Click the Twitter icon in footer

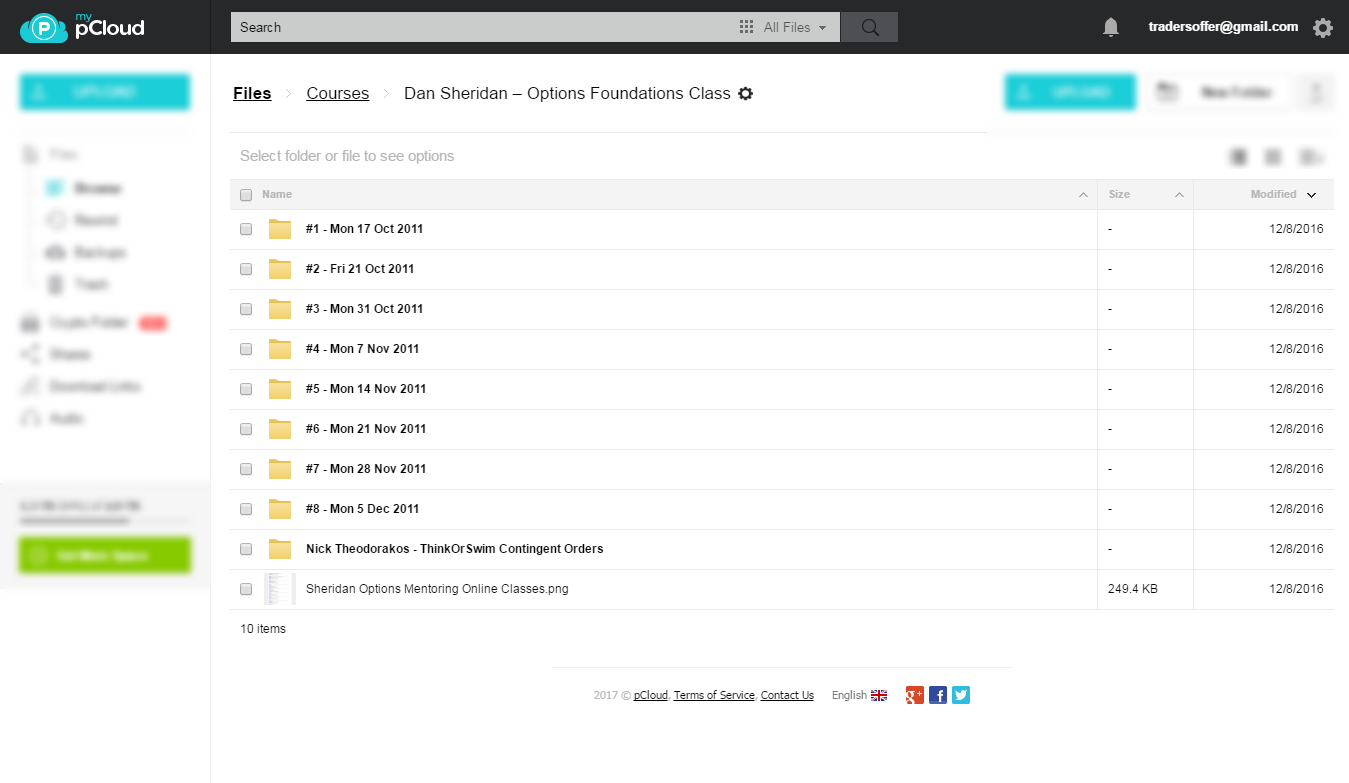pos(961,695)
